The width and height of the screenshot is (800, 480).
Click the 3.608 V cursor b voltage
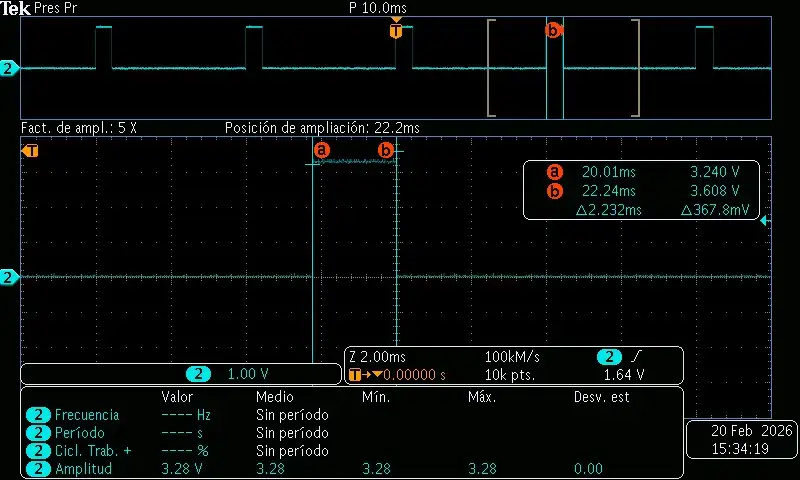coord(714,191)
